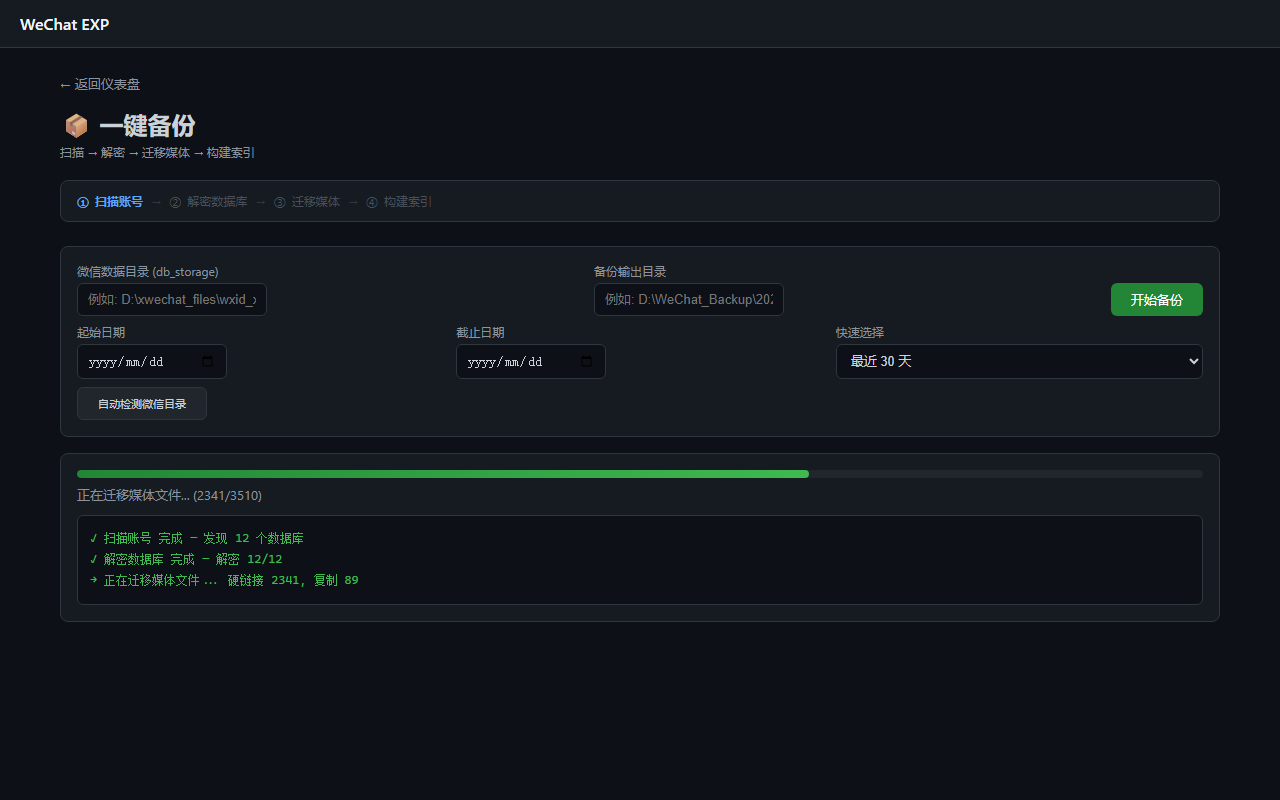Click the 快速选择 label
This screenshot has width=1280, height=800.
coord(860,332)
